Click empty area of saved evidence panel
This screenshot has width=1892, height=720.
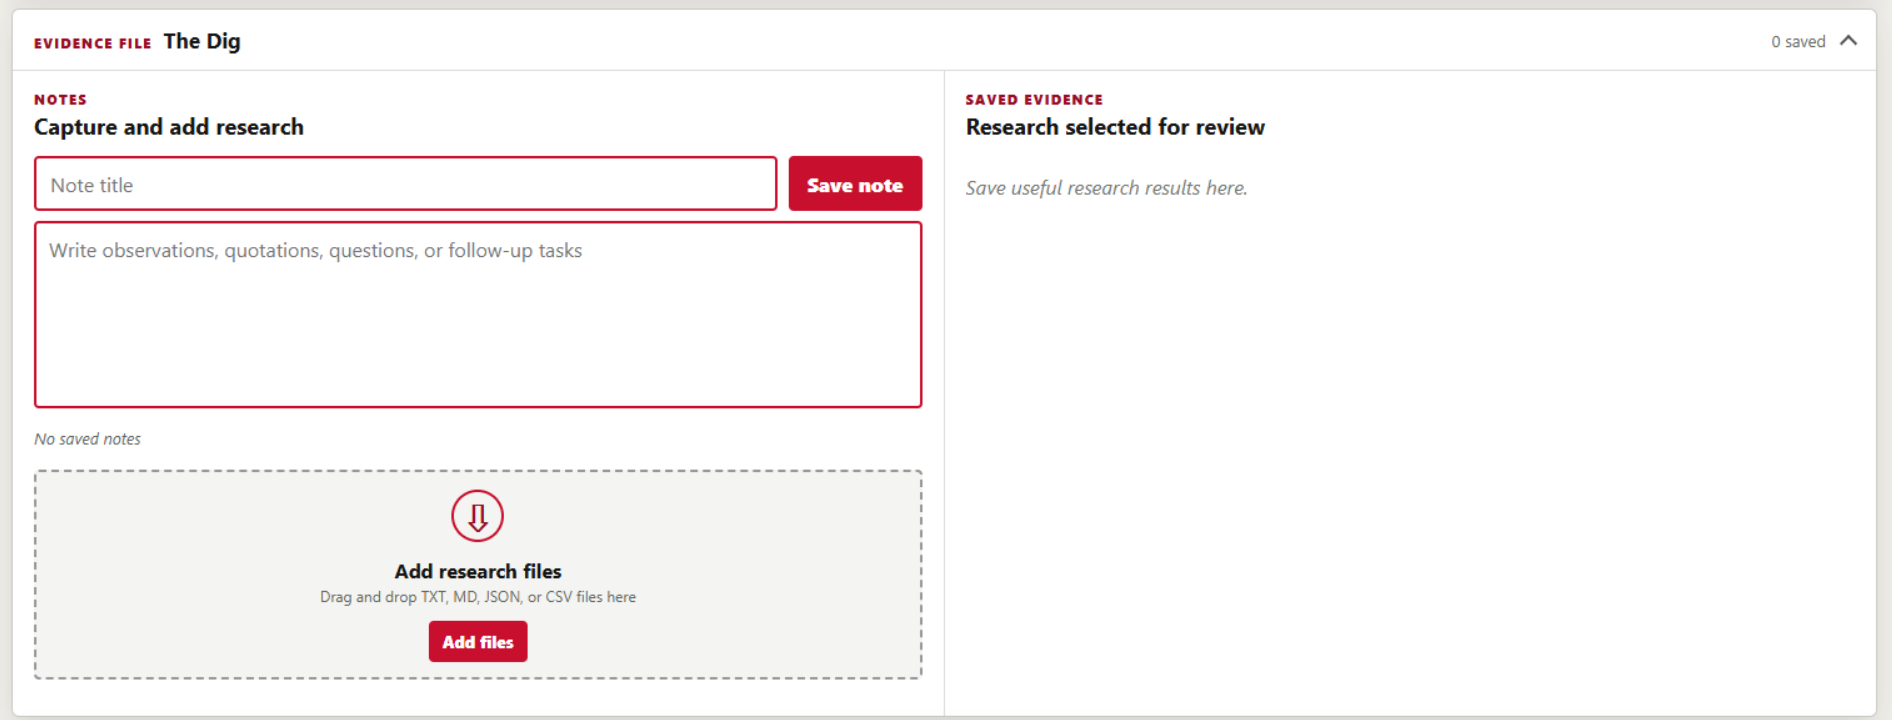[1410, 450]
